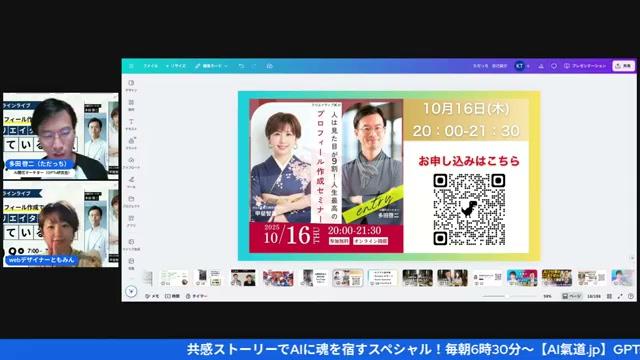This screenshot has width=640, height=360.
Task: Click the 20:00-21:30 text in the golden box
Action: 466,131
